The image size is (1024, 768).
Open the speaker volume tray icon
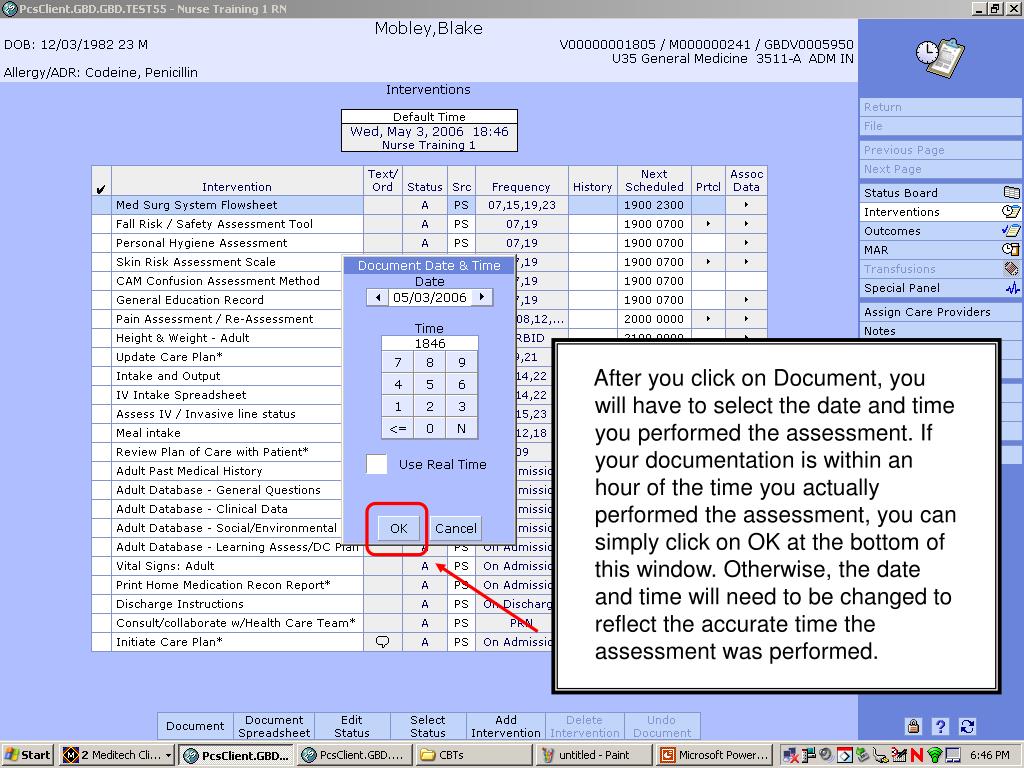coord(826,755)
